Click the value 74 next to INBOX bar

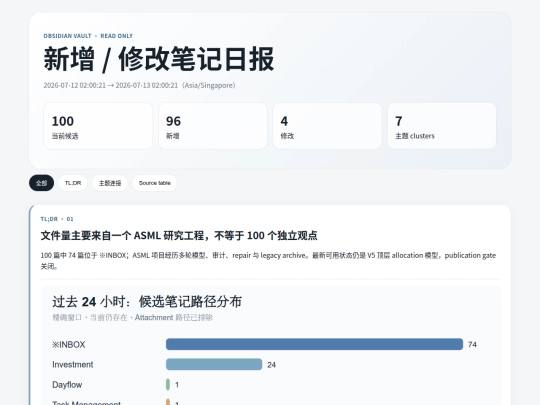(x=472, y=344)
